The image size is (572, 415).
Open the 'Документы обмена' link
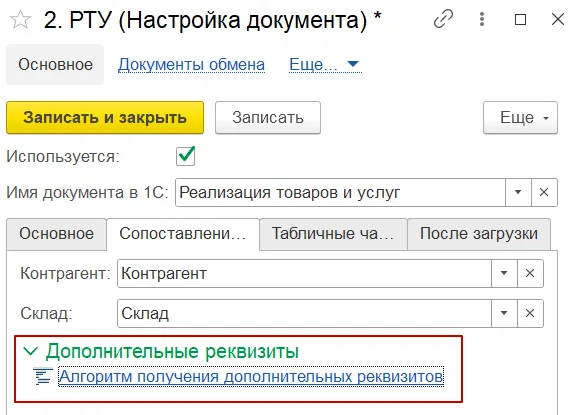(x=191, y=65)
